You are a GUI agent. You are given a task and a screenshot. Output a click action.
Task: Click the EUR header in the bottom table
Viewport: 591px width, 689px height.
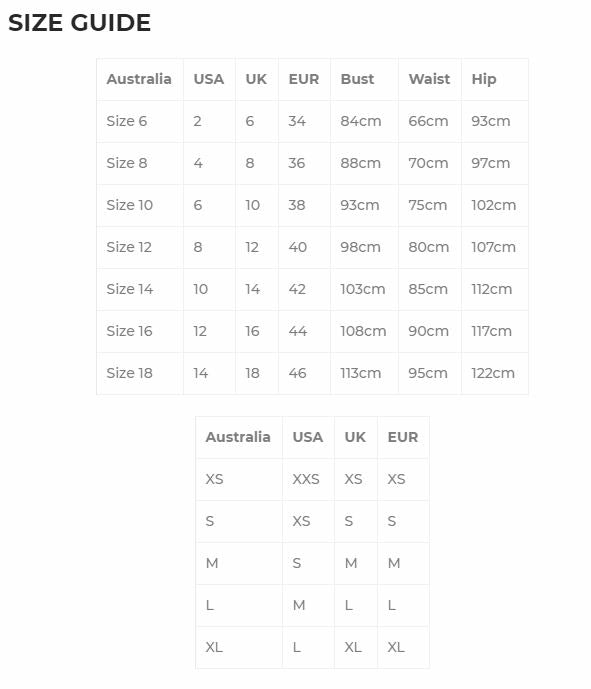pyautogui.click(x=403, y=437)
